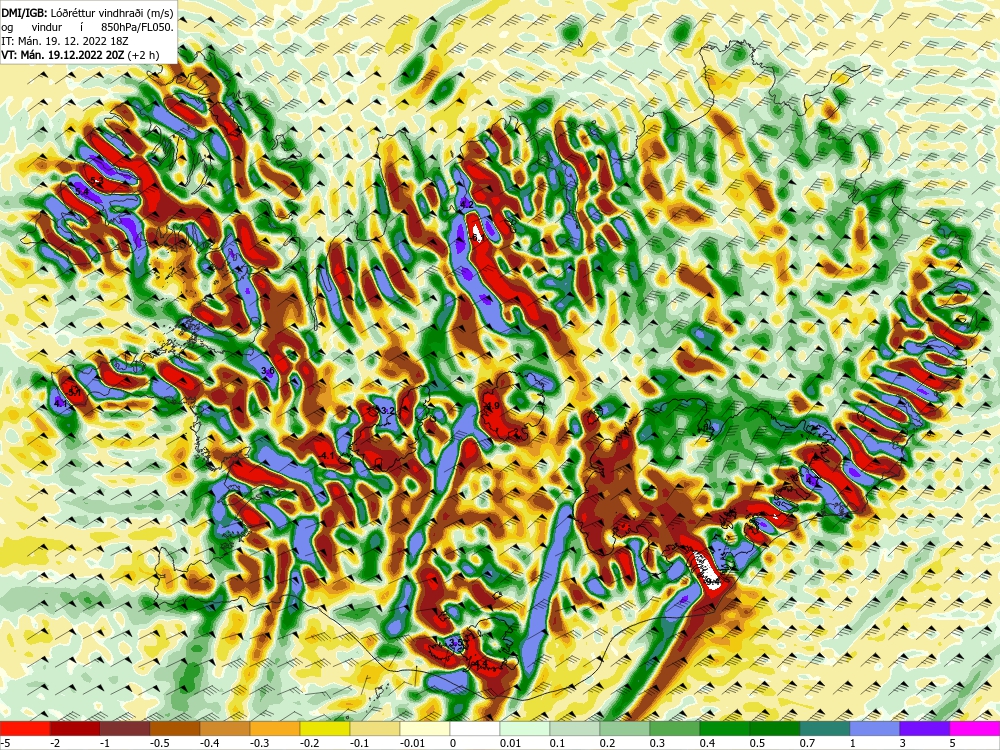Click the soft green swatch between 0.2 and 0.3
This screenshot has width=1000, height=750.
(625, 728)
